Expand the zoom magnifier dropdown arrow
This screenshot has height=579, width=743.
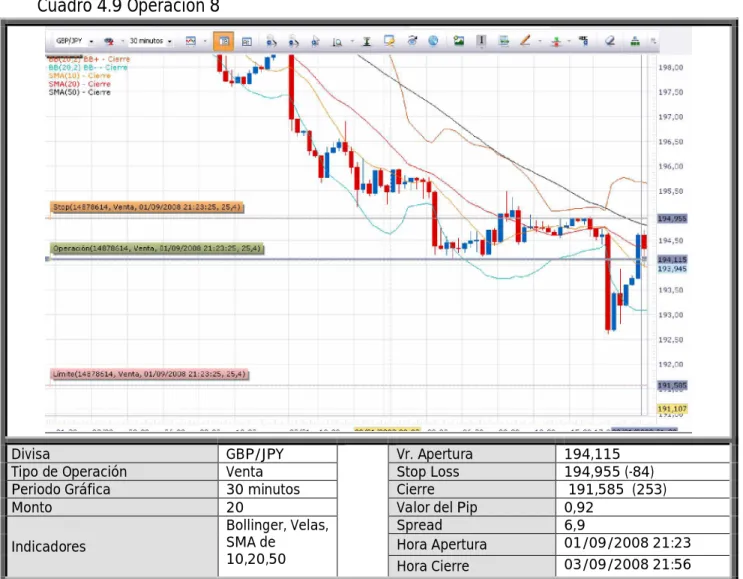[x=352, y=41]
